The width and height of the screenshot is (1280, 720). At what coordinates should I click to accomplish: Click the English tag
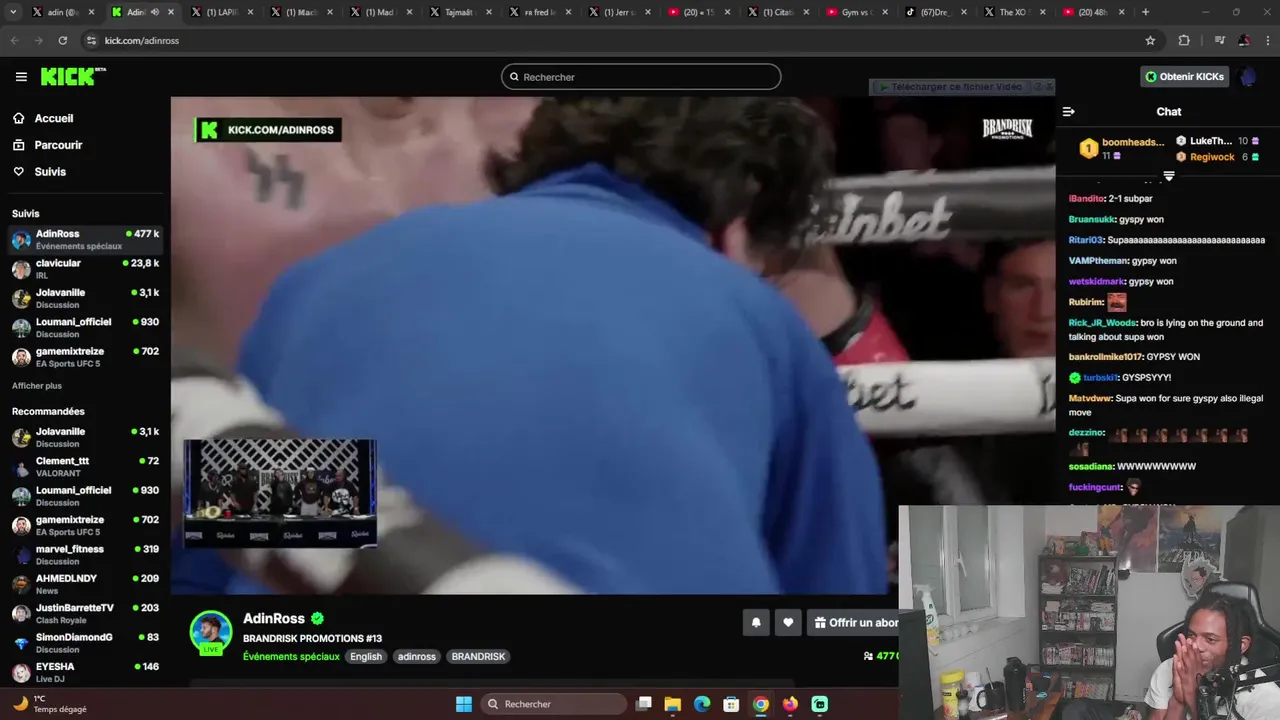coord(366,657)
